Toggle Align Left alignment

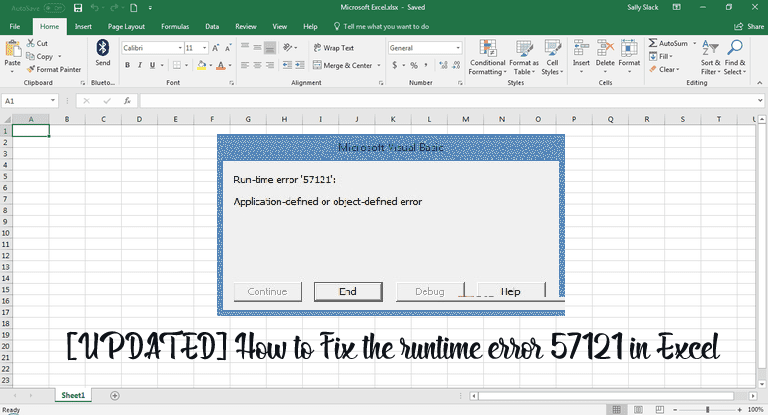tap(245, 65)
